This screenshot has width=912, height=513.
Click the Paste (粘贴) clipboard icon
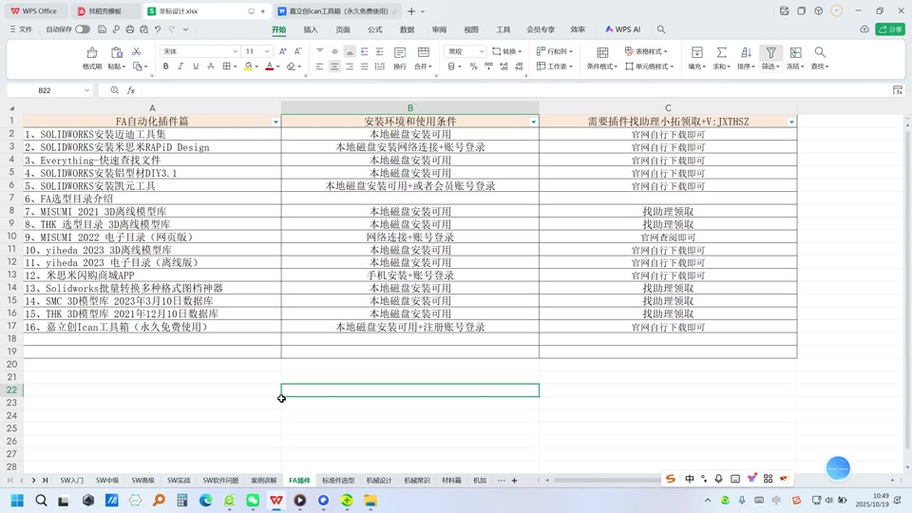[x=116, y=53]
